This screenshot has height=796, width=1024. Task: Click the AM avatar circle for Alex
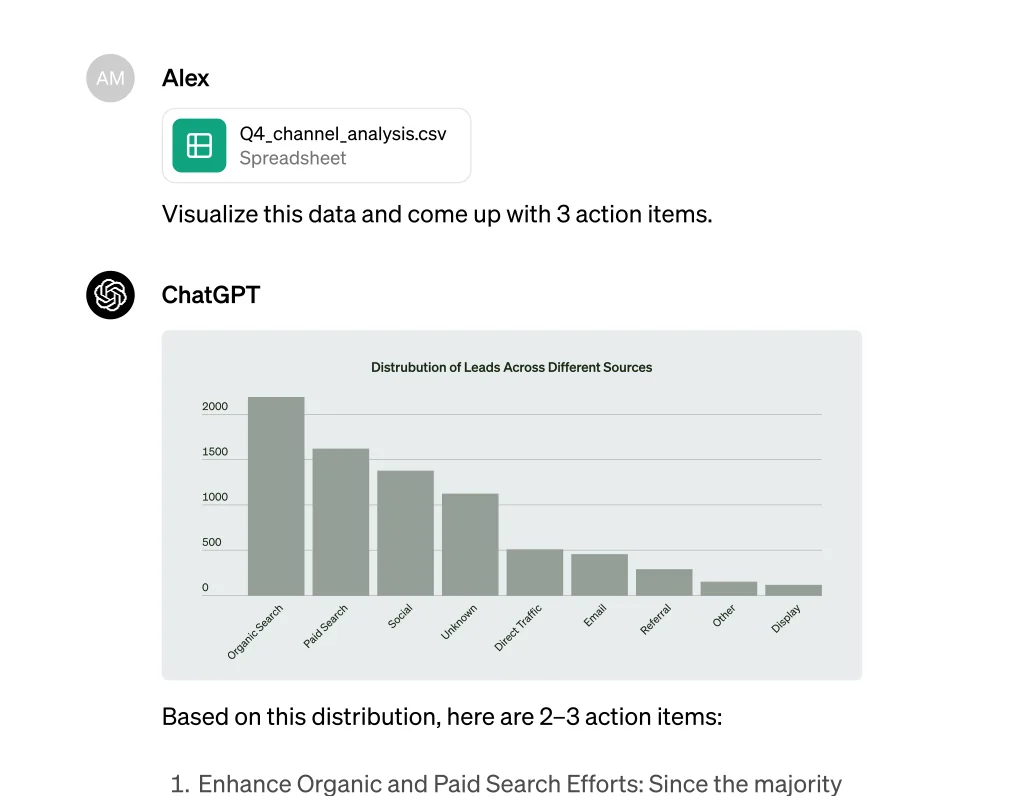point(110,78)
